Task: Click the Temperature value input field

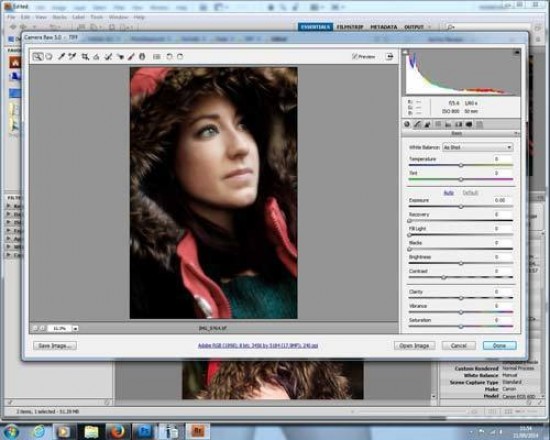Action: tap(502, 159)
